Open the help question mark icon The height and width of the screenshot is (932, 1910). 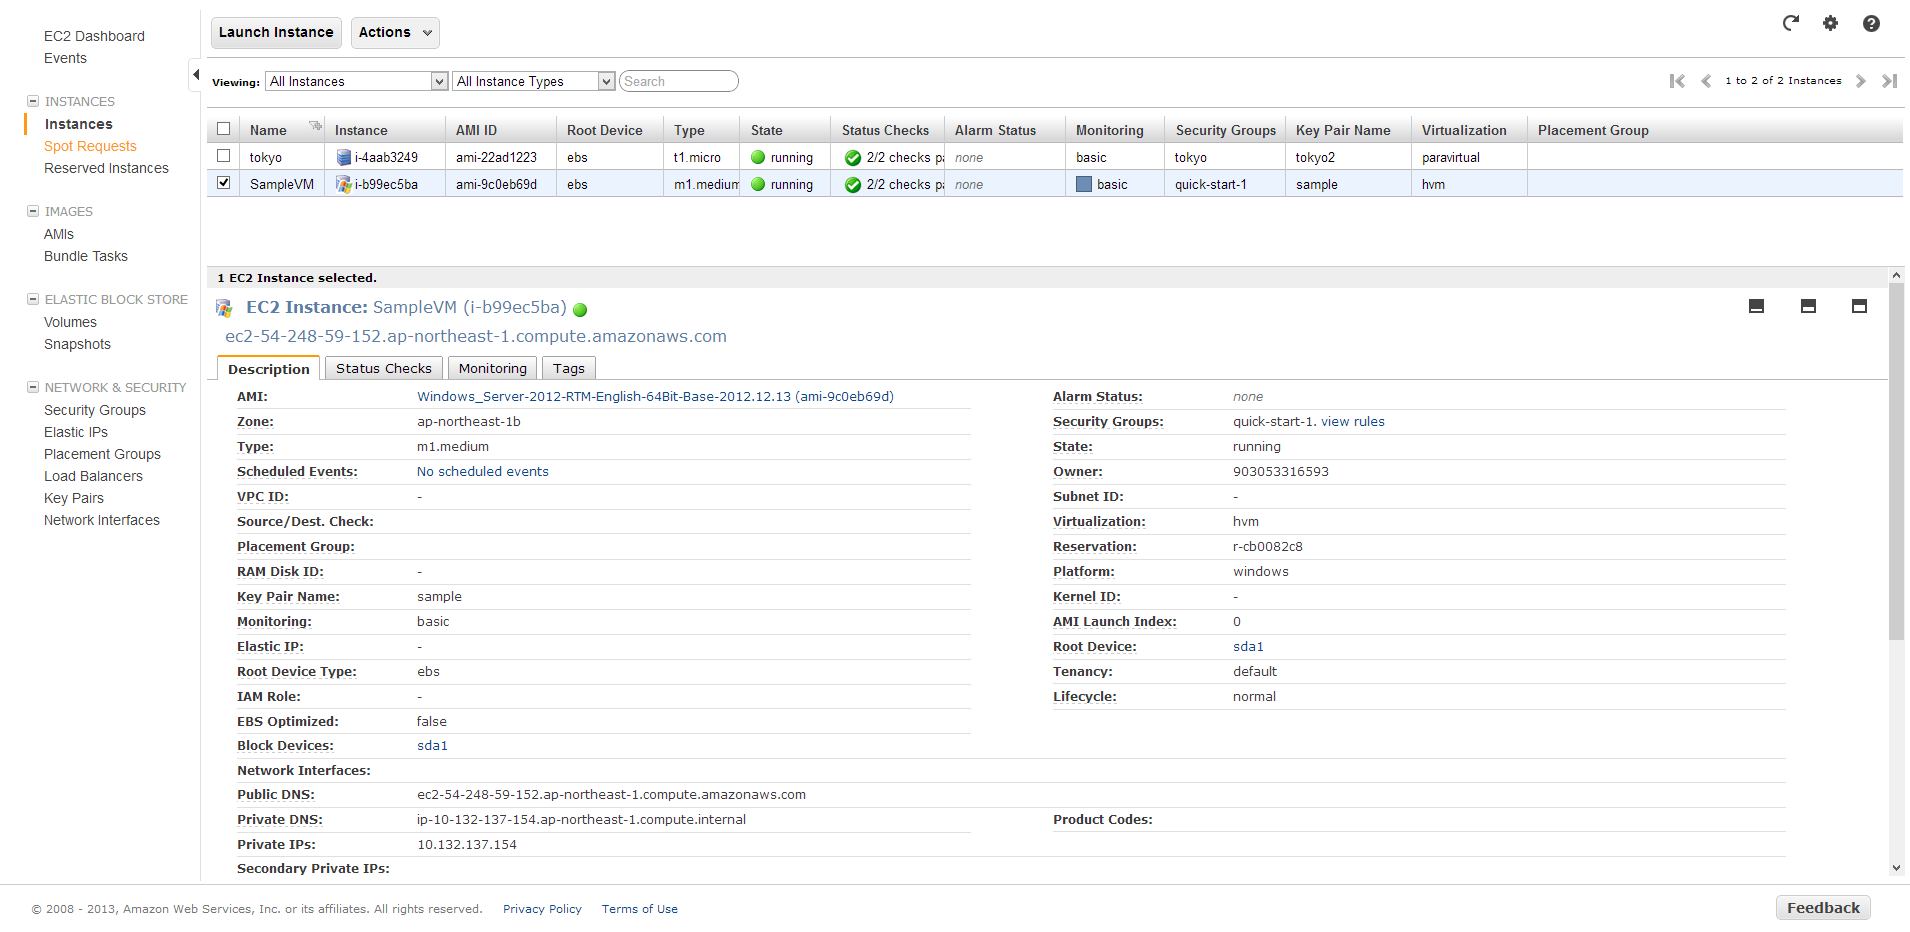(x=1871, y=23)
